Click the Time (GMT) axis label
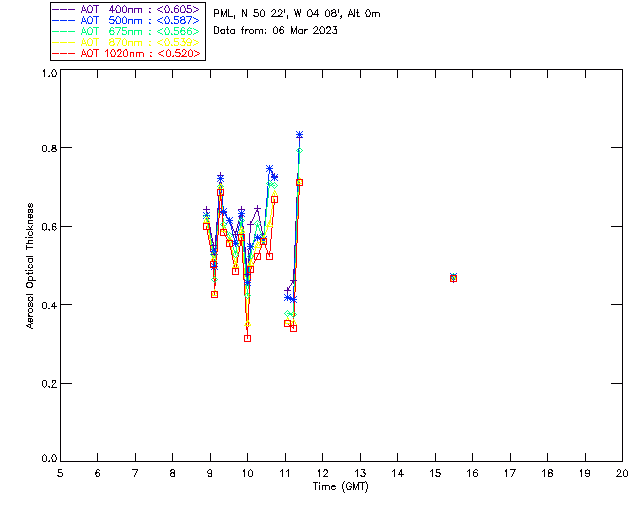Screen dimensions: 640x512 click(x=340, y=487)
